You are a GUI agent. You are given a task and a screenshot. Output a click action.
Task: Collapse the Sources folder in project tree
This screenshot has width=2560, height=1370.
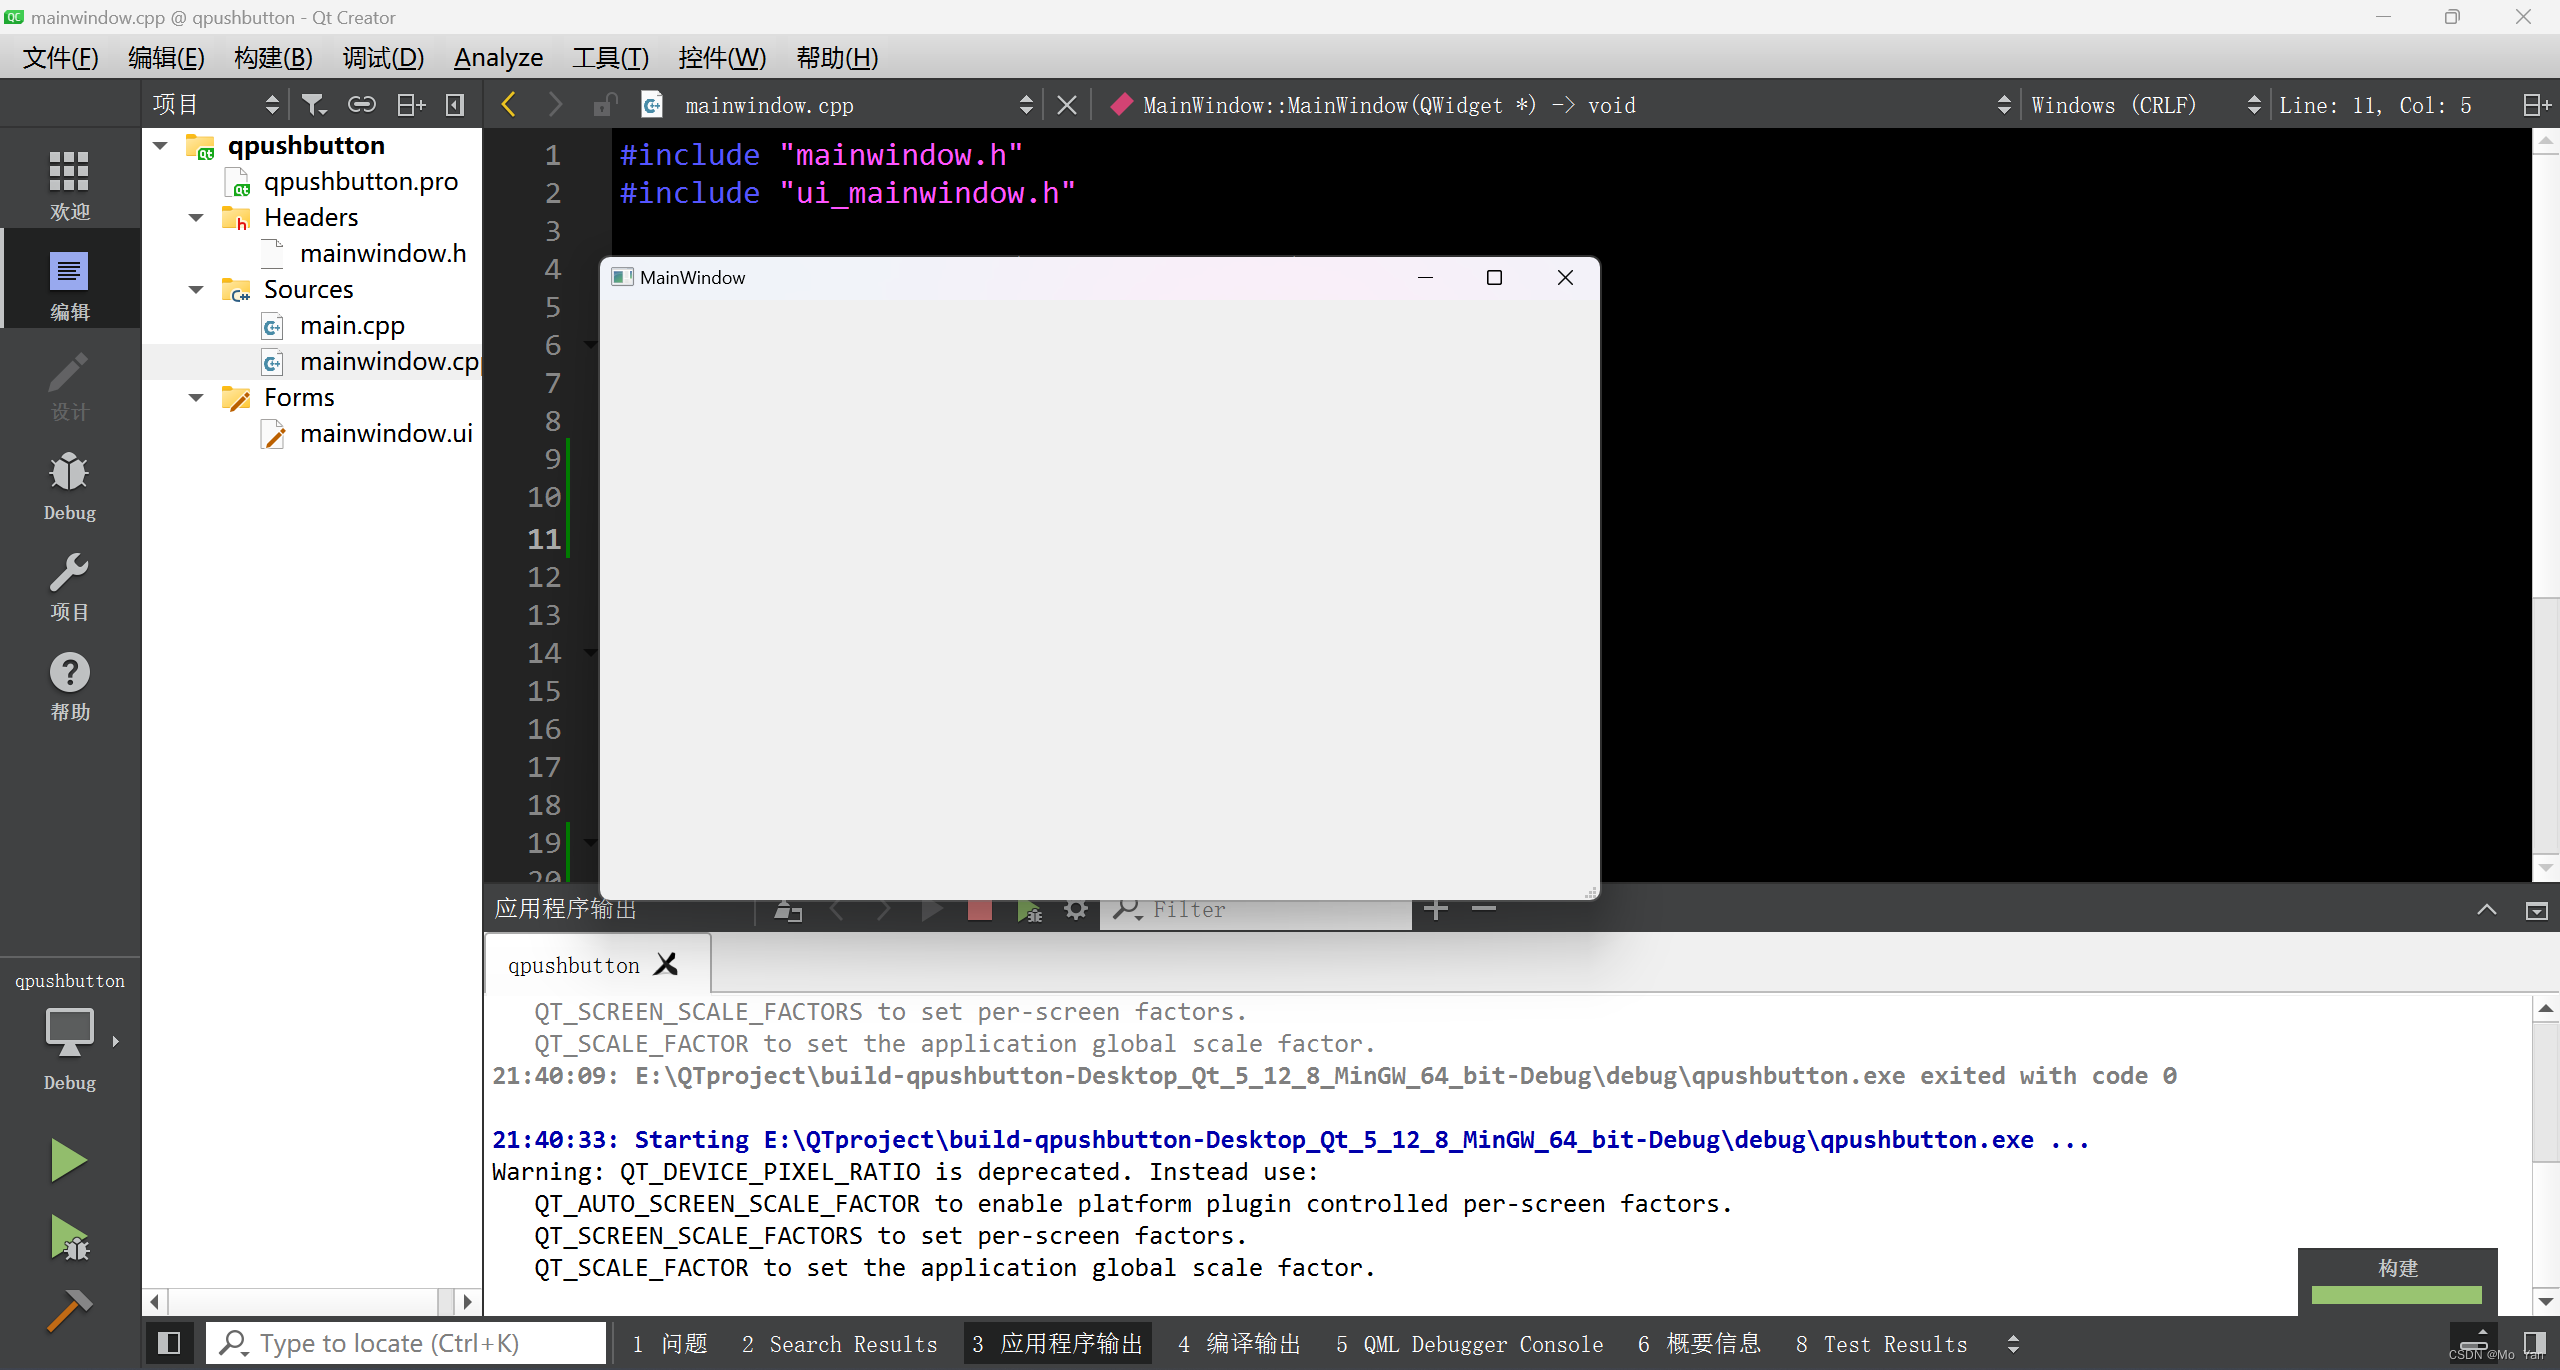pyautogui.click(x=196, y=290)
